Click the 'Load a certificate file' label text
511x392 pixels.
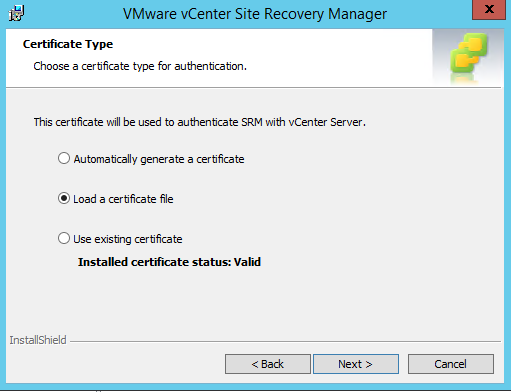pos(123,199)
